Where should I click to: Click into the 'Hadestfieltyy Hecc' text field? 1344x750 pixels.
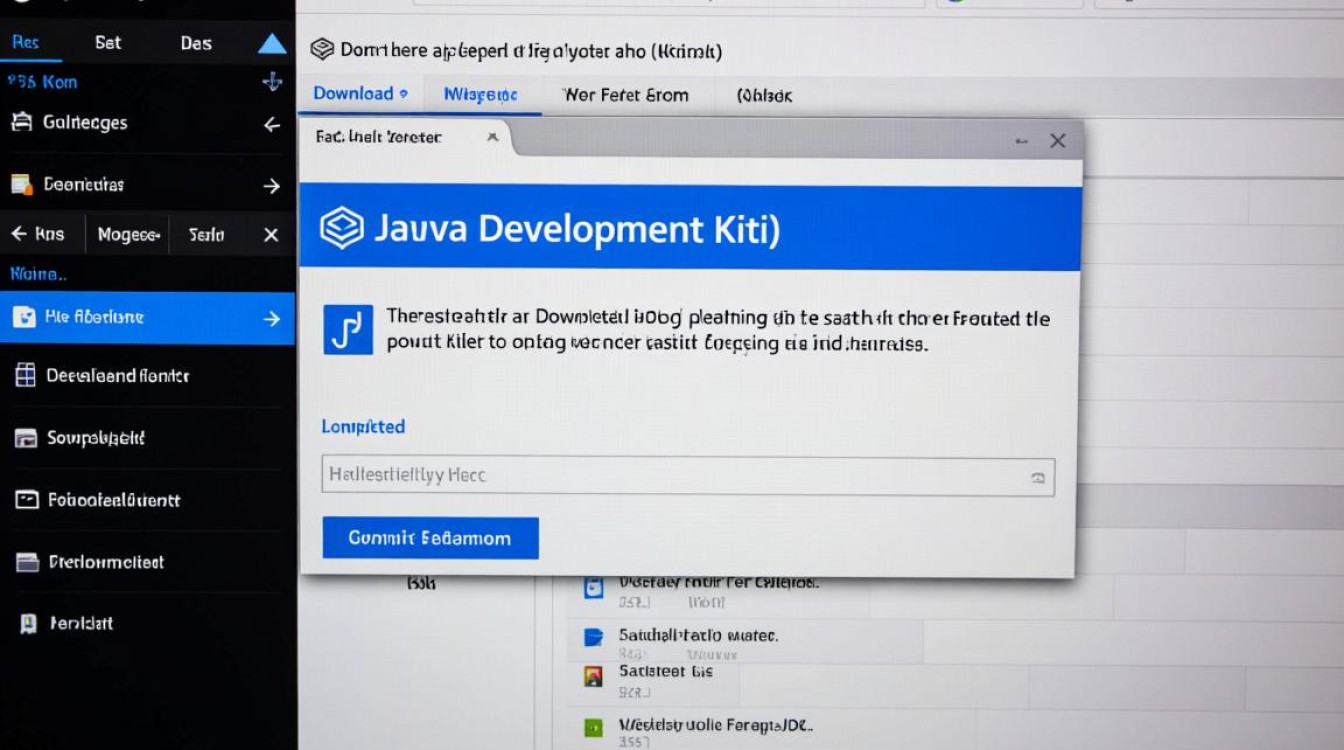pyautogui.click(x=670, y=476)
